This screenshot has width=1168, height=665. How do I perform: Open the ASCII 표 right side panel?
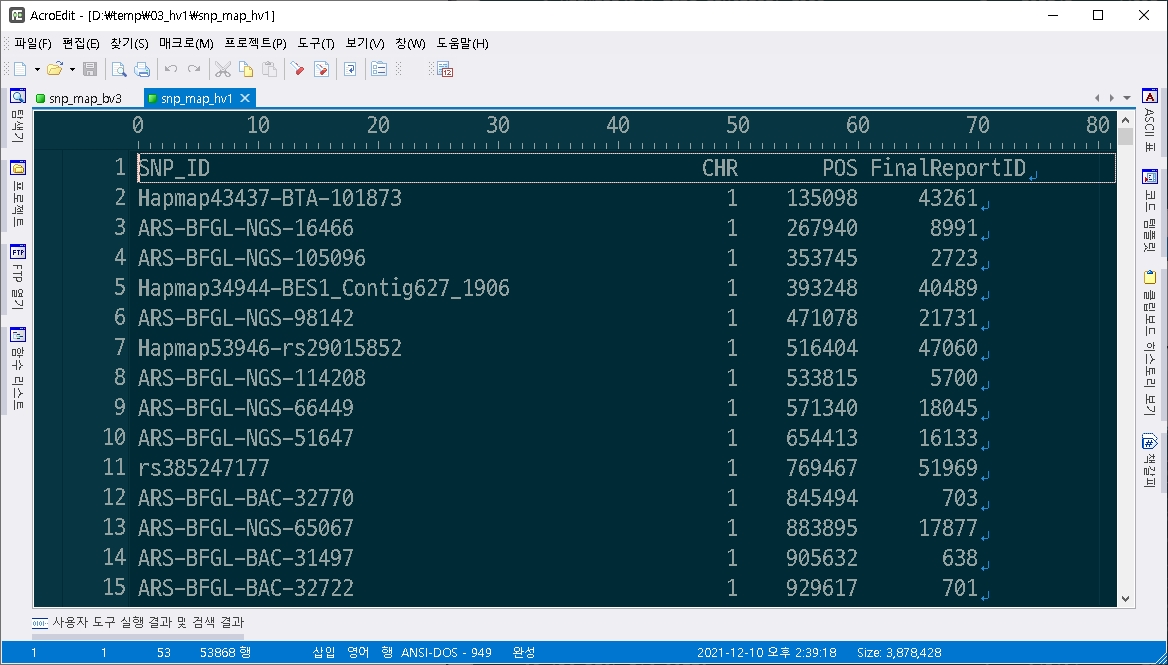pos(1149,121)
